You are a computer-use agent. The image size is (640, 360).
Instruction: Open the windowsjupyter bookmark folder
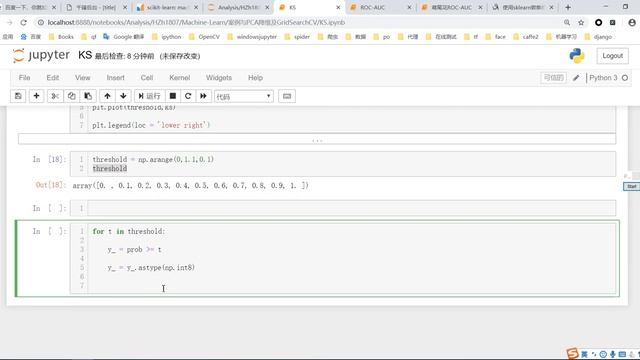(x=252, y=37)
